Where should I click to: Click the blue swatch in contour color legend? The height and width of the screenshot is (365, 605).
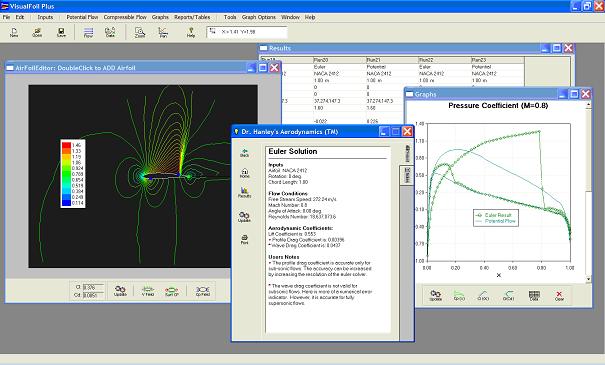point(66,203)
